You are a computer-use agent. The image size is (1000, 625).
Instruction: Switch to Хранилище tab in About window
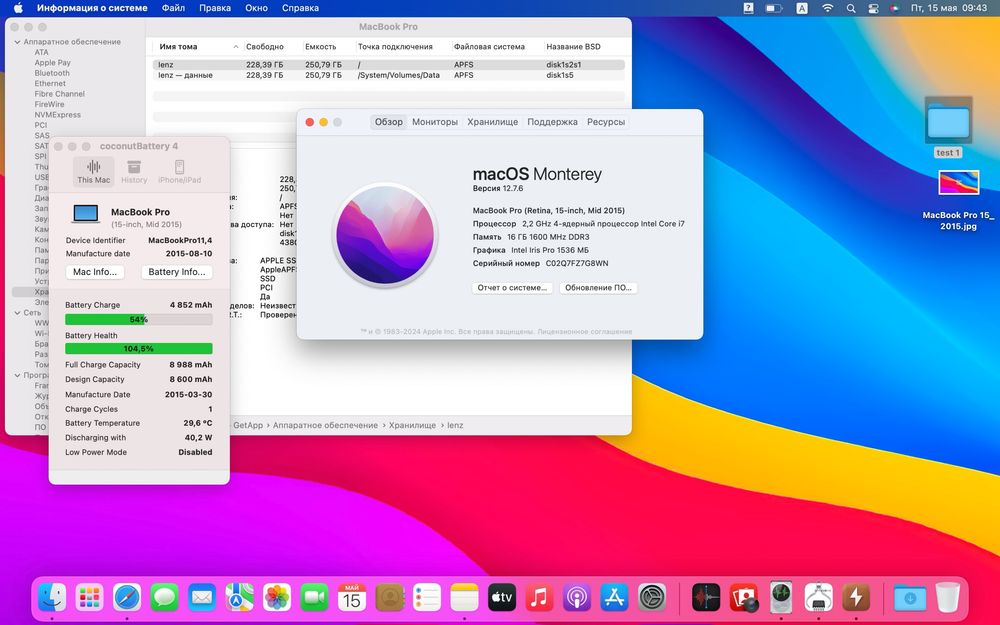pos(492,122)
